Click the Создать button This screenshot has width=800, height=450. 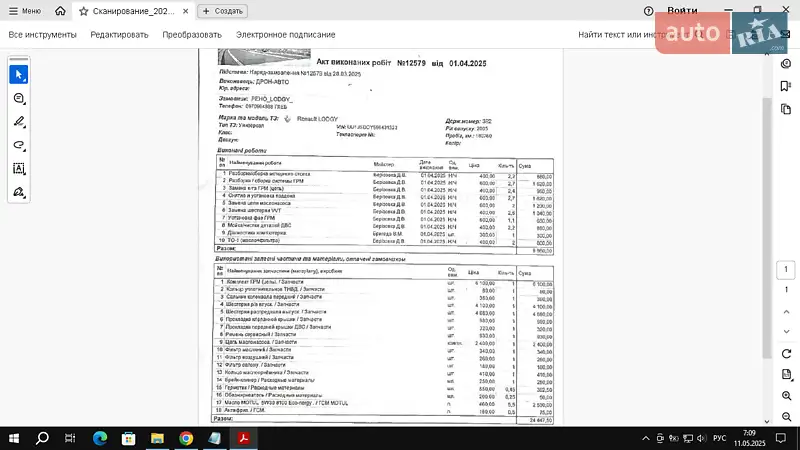(222, 11)
